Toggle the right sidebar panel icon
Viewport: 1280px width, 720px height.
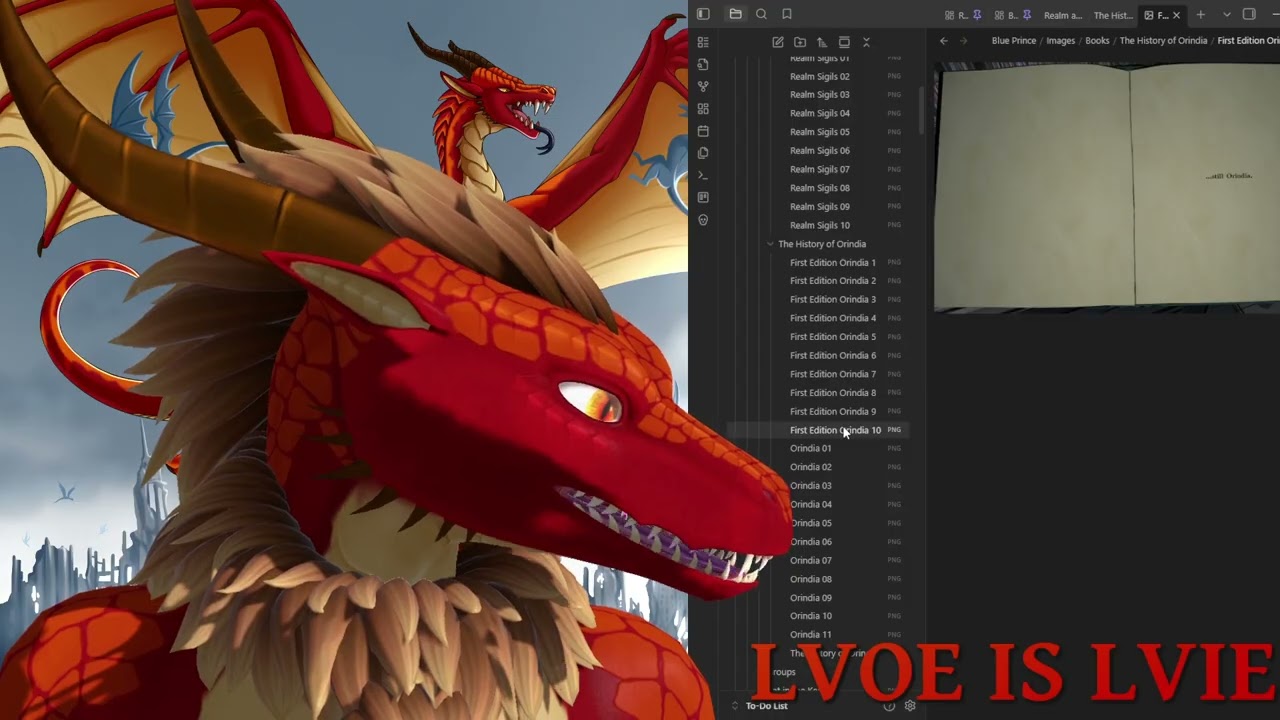pos(1249,15)
